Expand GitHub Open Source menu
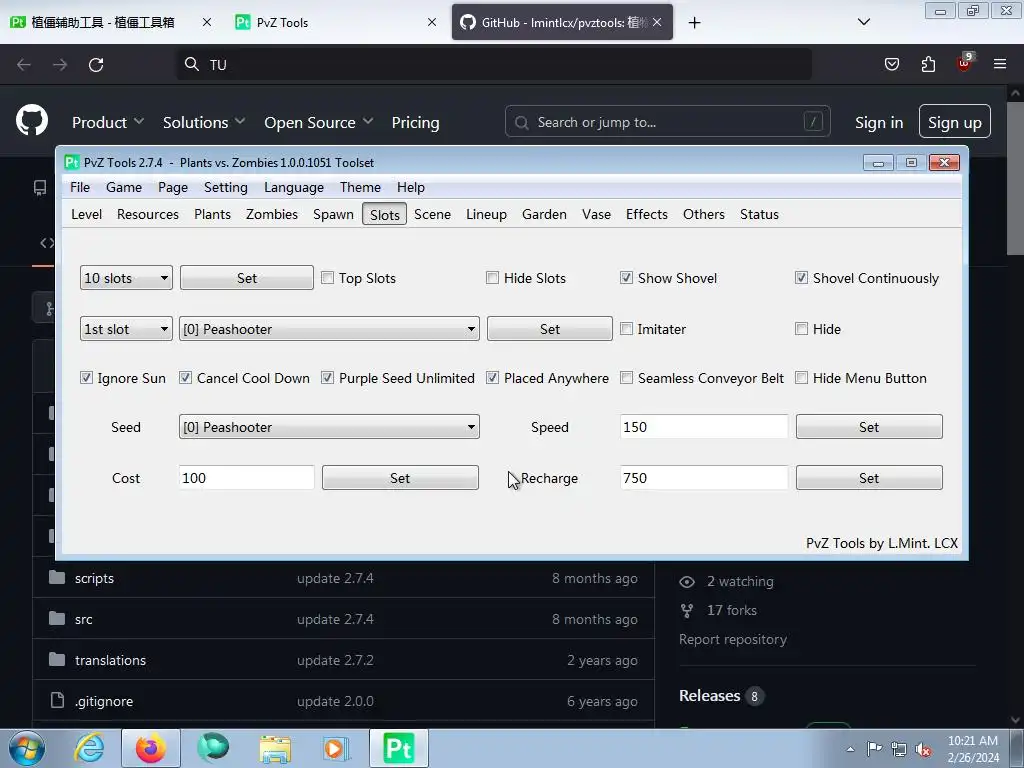Image resolution: width=1024 pixels, height=768 pixels. 319,122
